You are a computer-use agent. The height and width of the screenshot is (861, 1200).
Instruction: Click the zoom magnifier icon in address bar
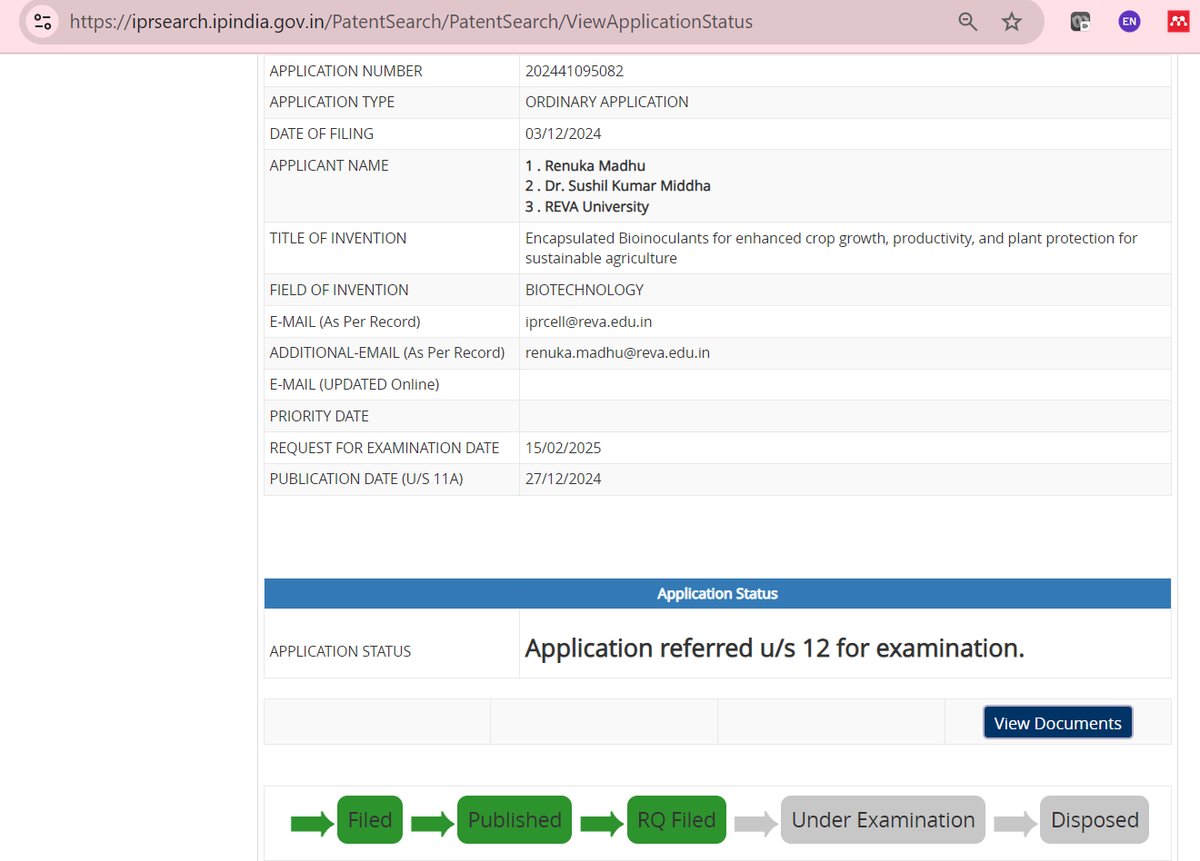coord(967,21)
